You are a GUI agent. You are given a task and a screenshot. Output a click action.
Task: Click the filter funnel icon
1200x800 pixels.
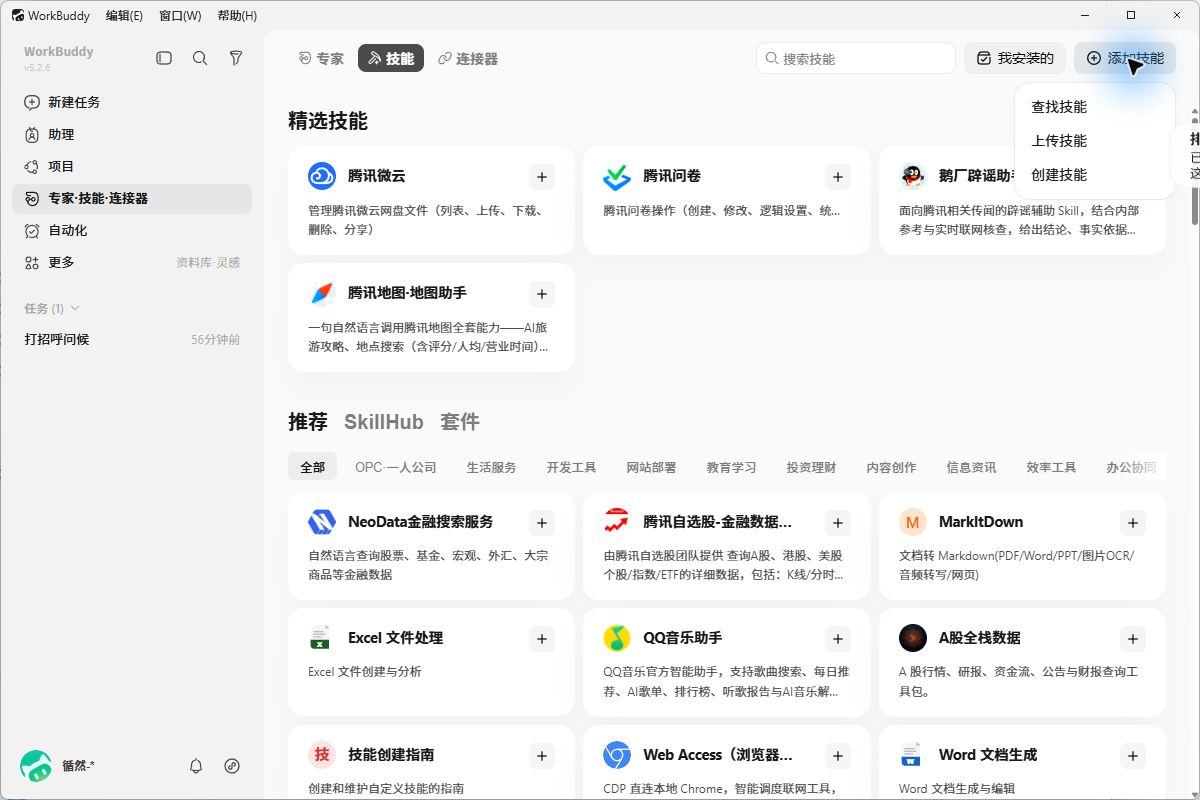pos(236,59)
